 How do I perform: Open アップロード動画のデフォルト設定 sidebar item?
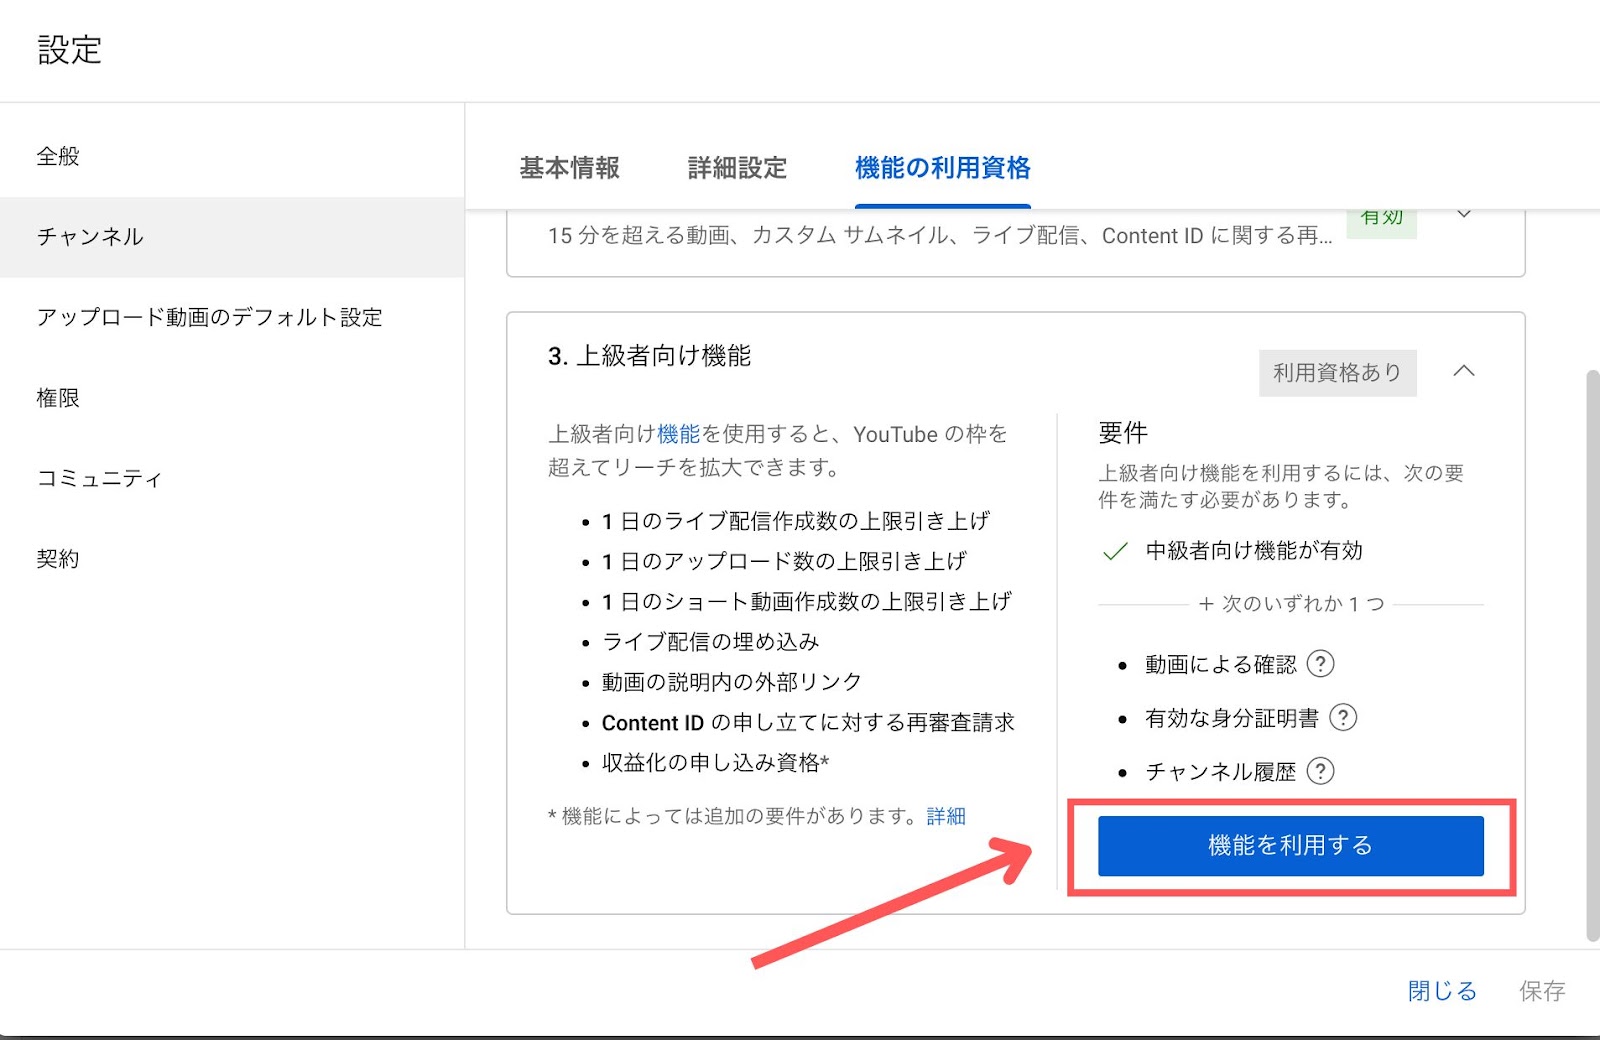click(x=232, y=317)
